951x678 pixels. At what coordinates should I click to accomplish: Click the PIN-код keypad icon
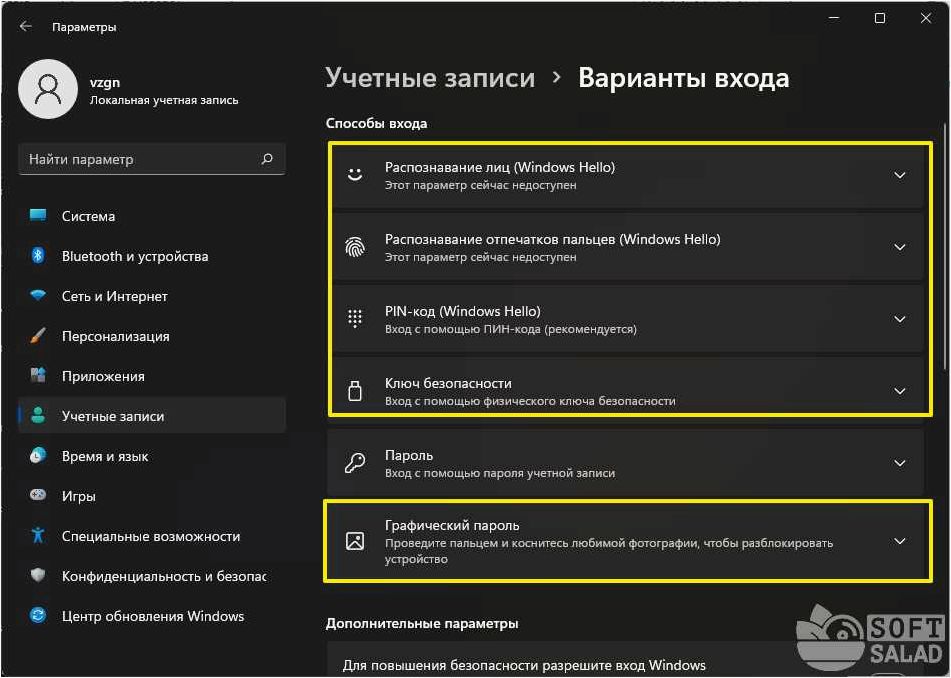(355, 318)
